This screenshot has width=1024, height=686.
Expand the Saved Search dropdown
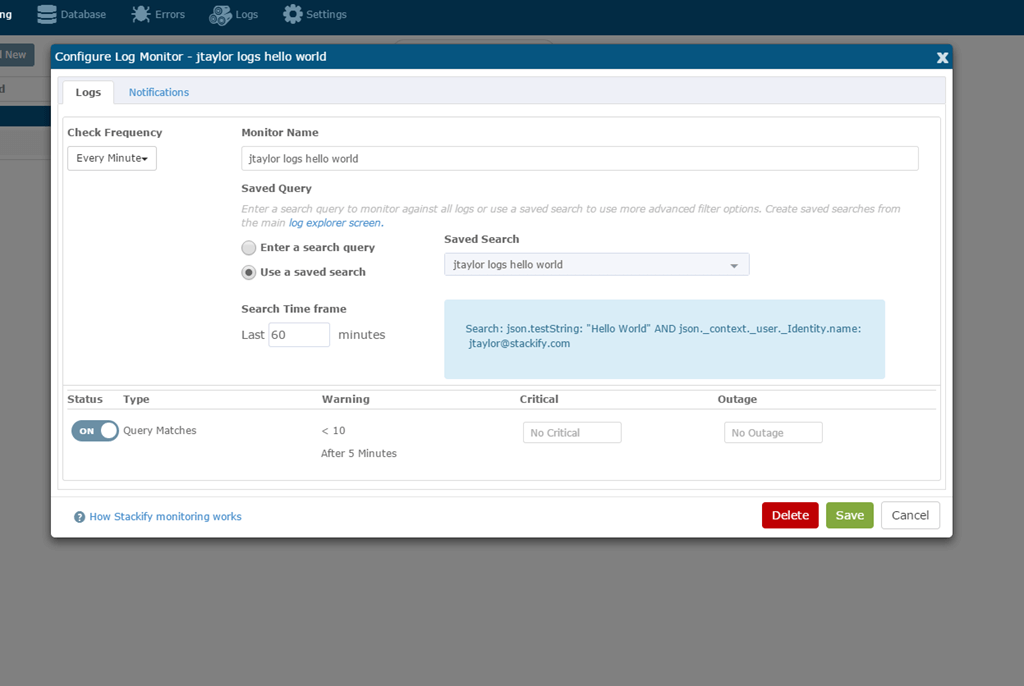tap(596, 265)
